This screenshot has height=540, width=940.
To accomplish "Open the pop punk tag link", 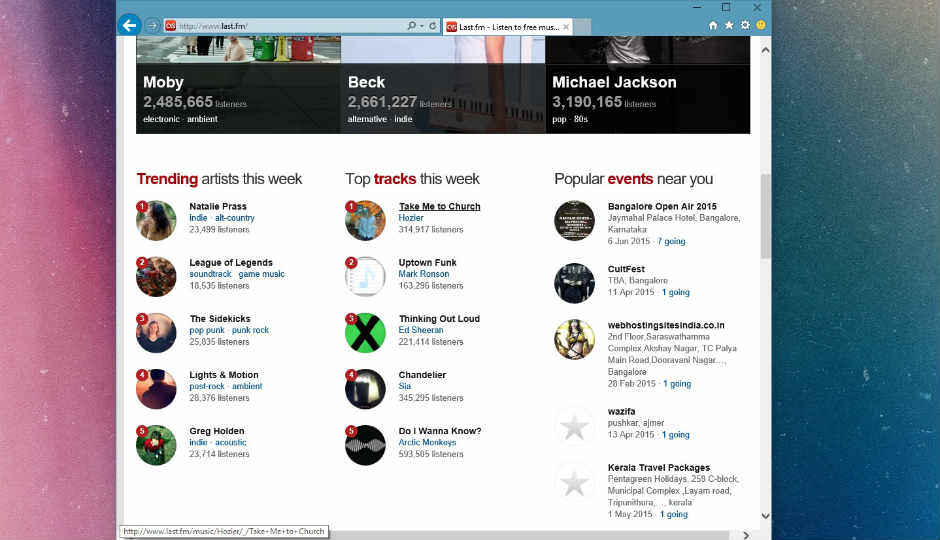I will click(207, 330).
